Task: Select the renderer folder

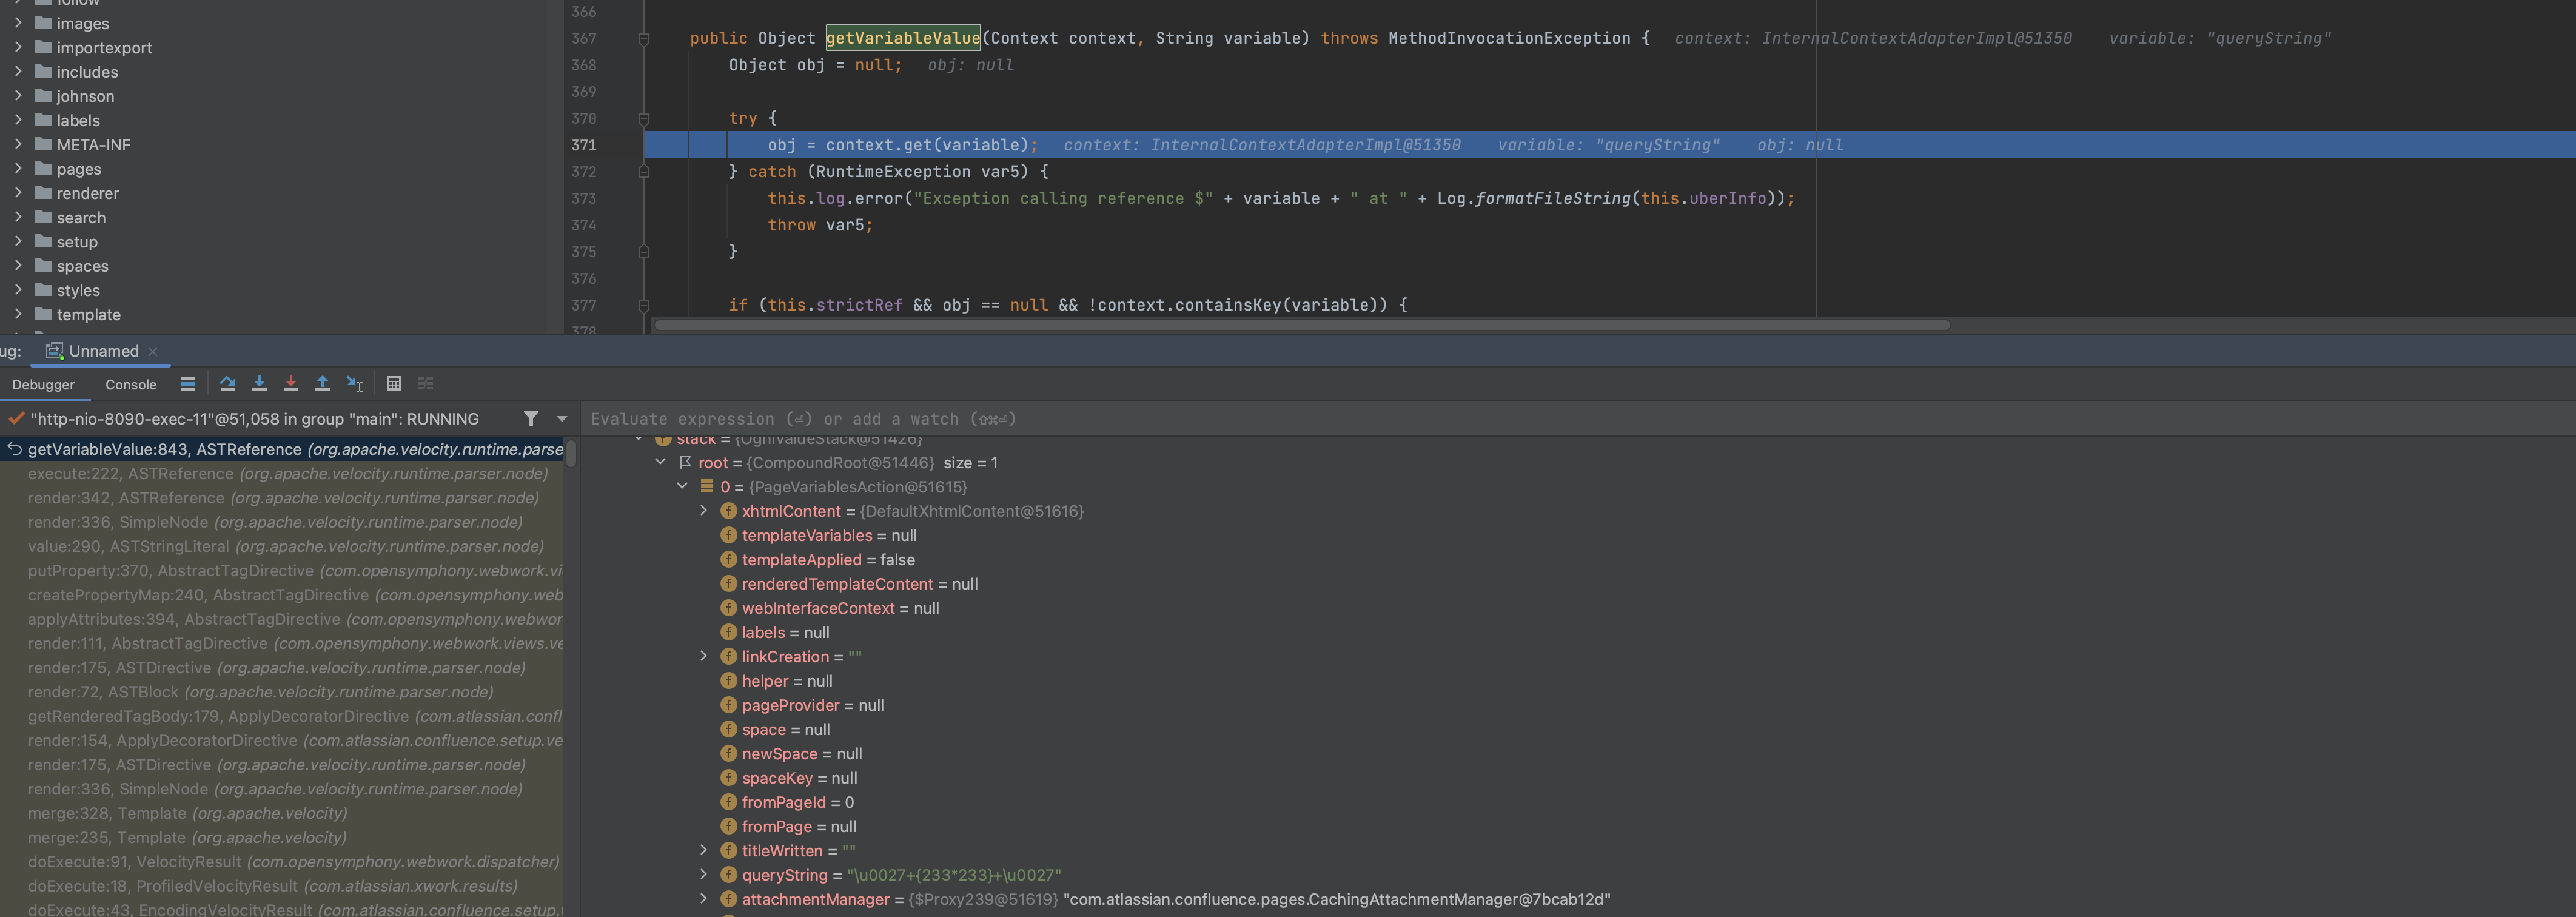Action: click(88, 193)
